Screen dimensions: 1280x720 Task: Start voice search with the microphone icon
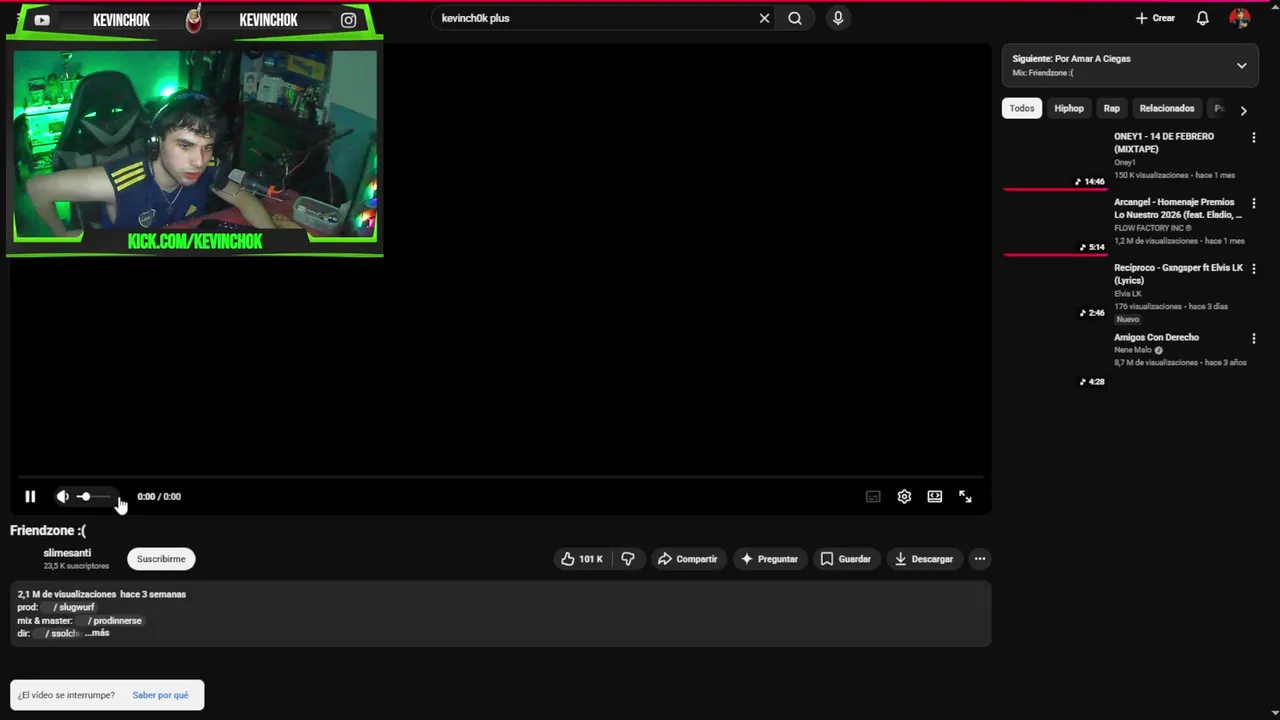click(838, 18)
